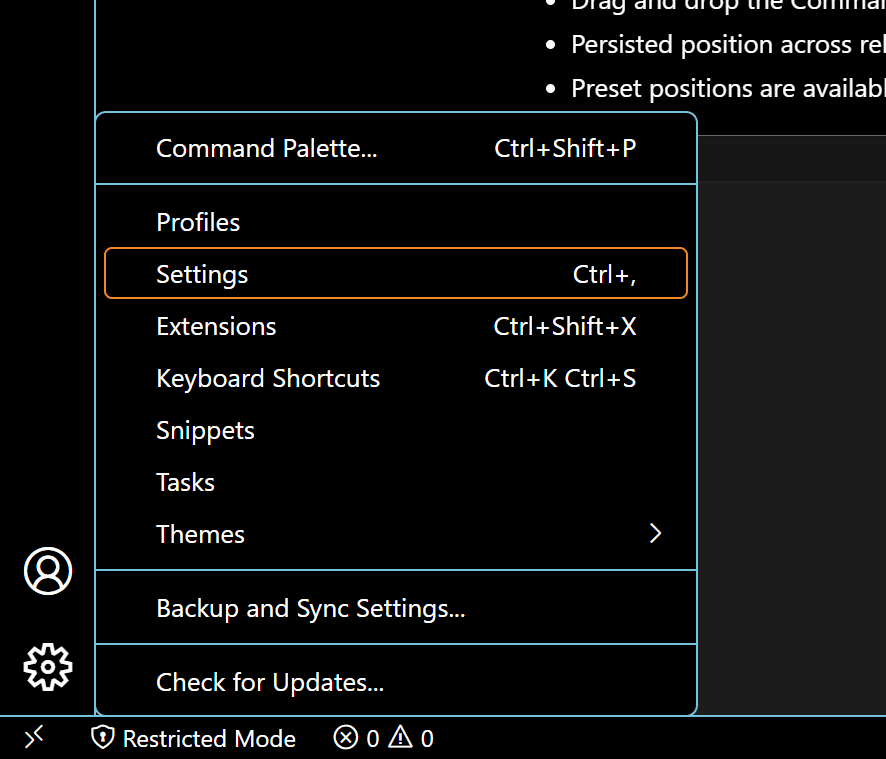The width and height of the screenshot is (886, 759).
Task: Open the Profiles menu item
Action: pos(198,222)
